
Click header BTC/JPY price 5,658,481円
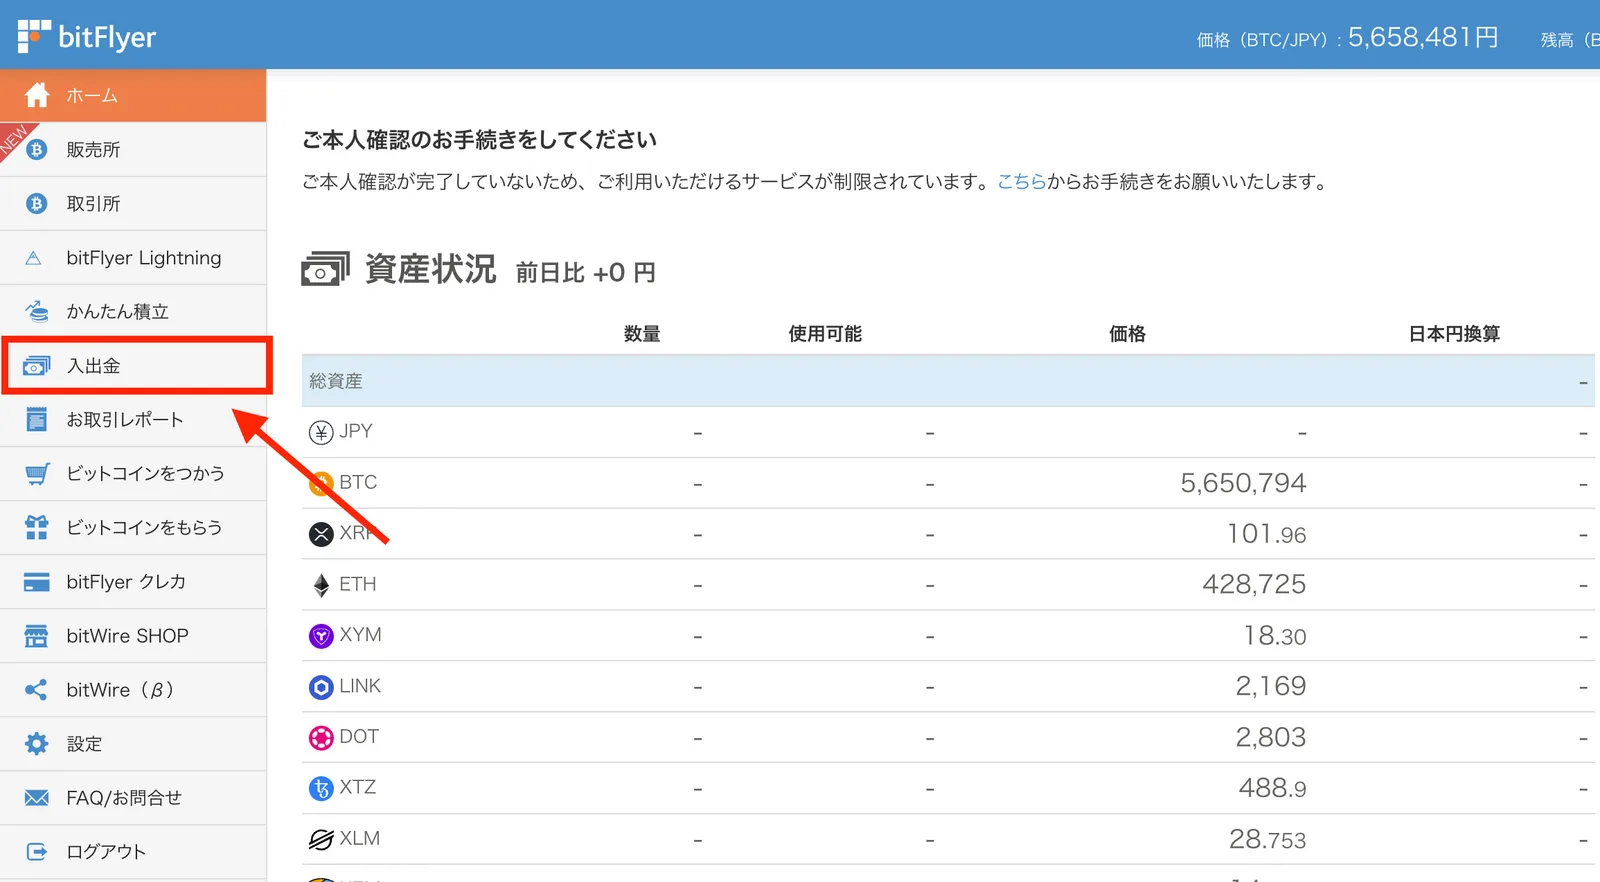tap(1424, 38)
